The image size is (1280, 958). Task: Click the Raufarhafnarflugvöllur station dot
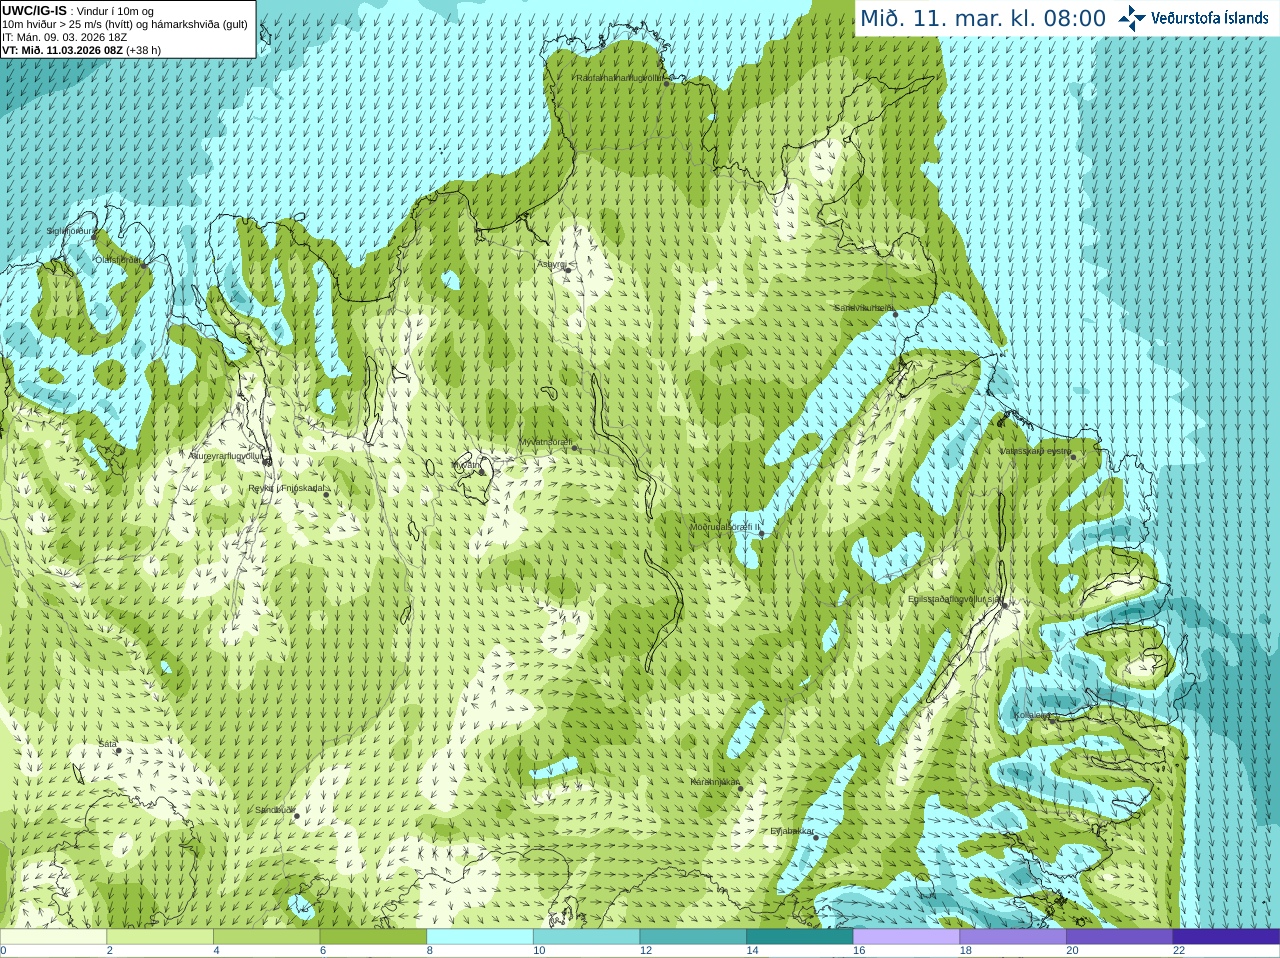coord(667,83)
